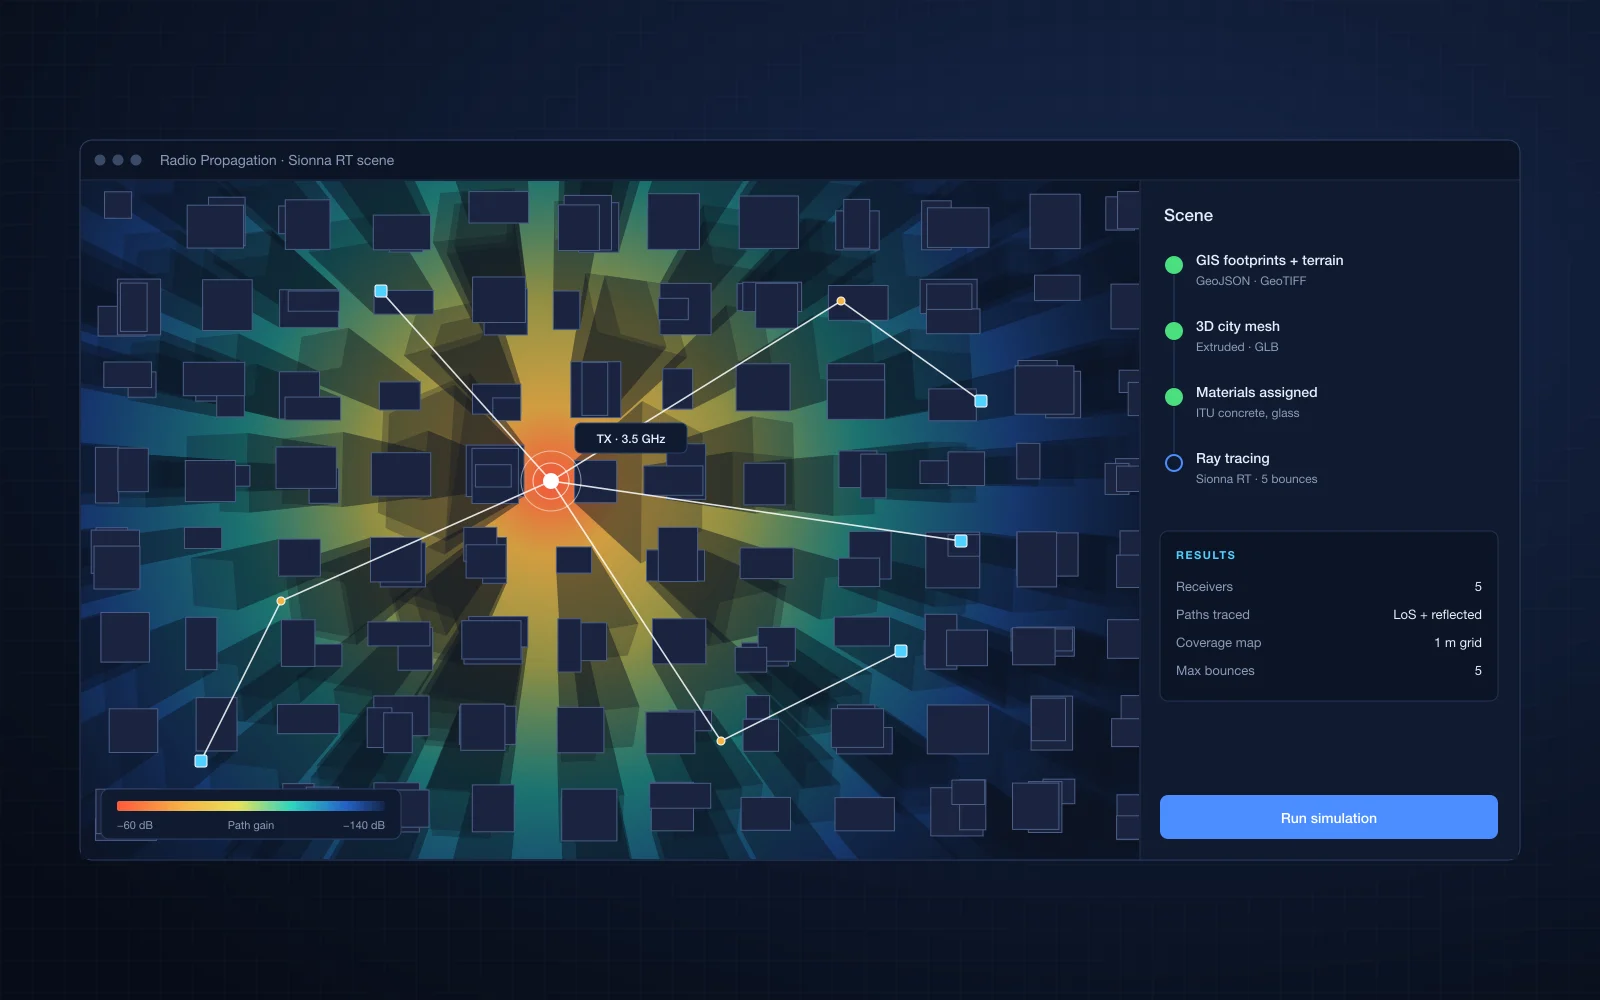Click the TX · 3.5 GHz label
The image size is (1600, 1000).
(x=630, y=439)
